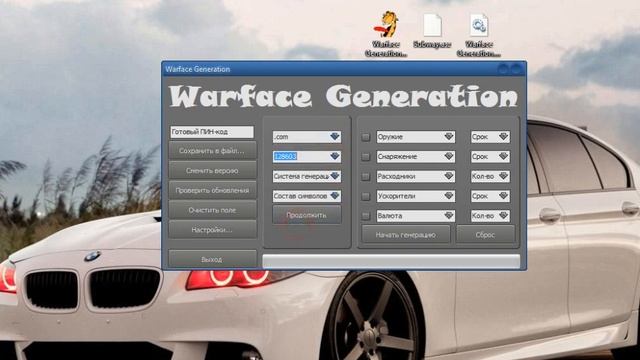Click the Warface Generation window title bar

point(344,69)
